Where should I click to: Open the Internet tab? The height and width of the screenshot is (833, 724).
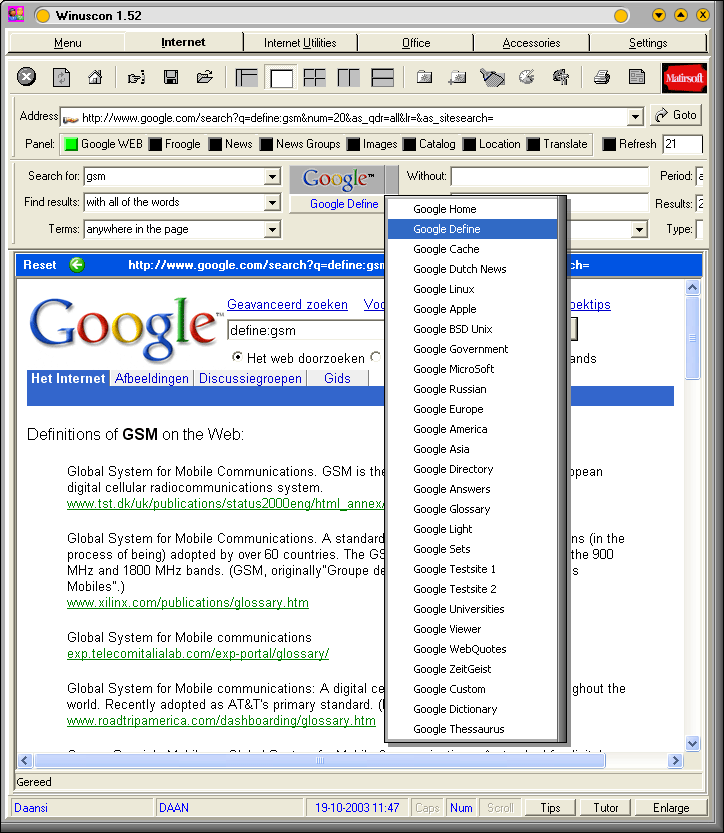(x=183, y=42)
